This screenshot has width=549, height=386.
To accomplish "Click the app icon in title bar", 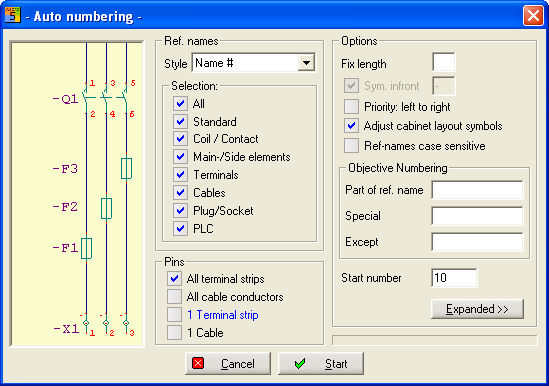I will pyautogui.click(x=13, y=15).
